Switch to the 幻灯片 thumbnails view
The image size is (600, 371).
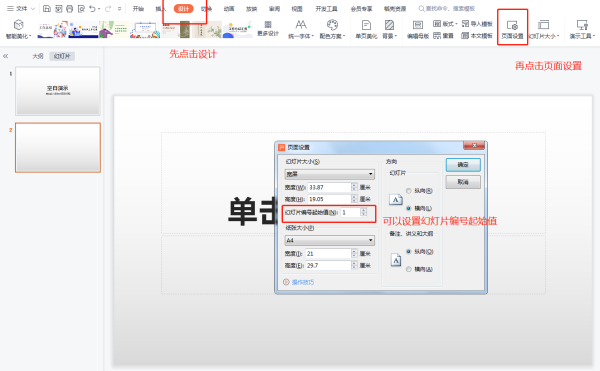[62, 56]
